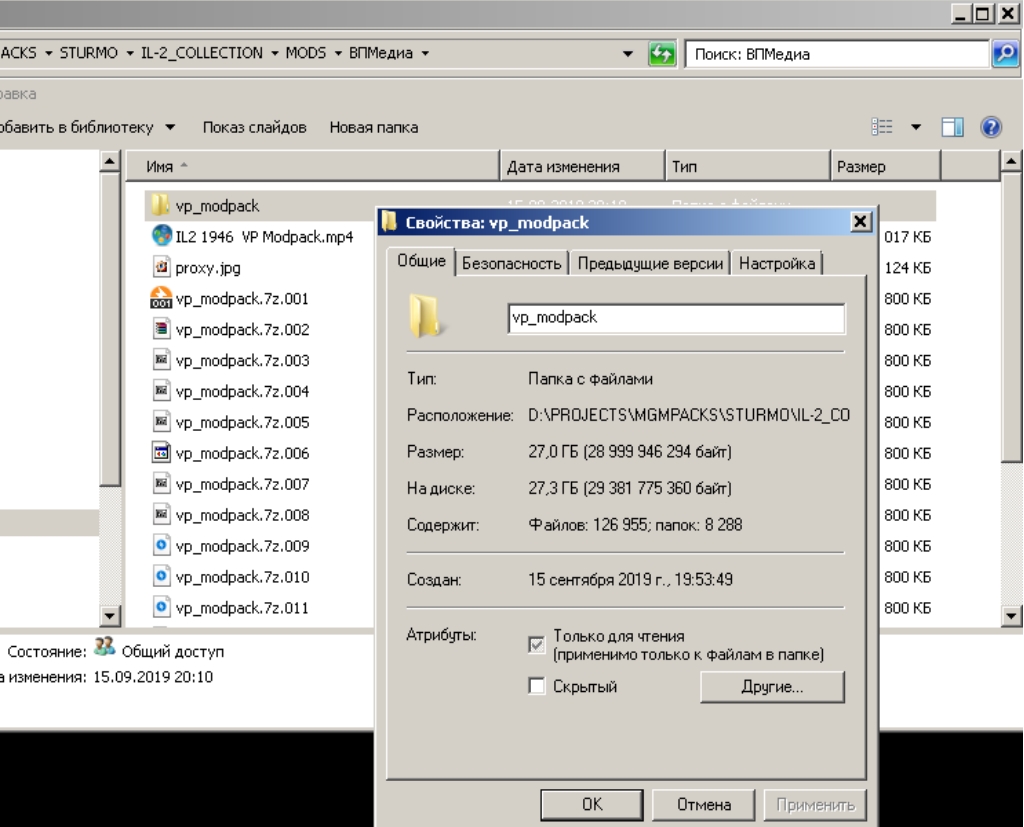Toggle the read-only attribute checkbox
1024x827 pixels.
[536, 645]
